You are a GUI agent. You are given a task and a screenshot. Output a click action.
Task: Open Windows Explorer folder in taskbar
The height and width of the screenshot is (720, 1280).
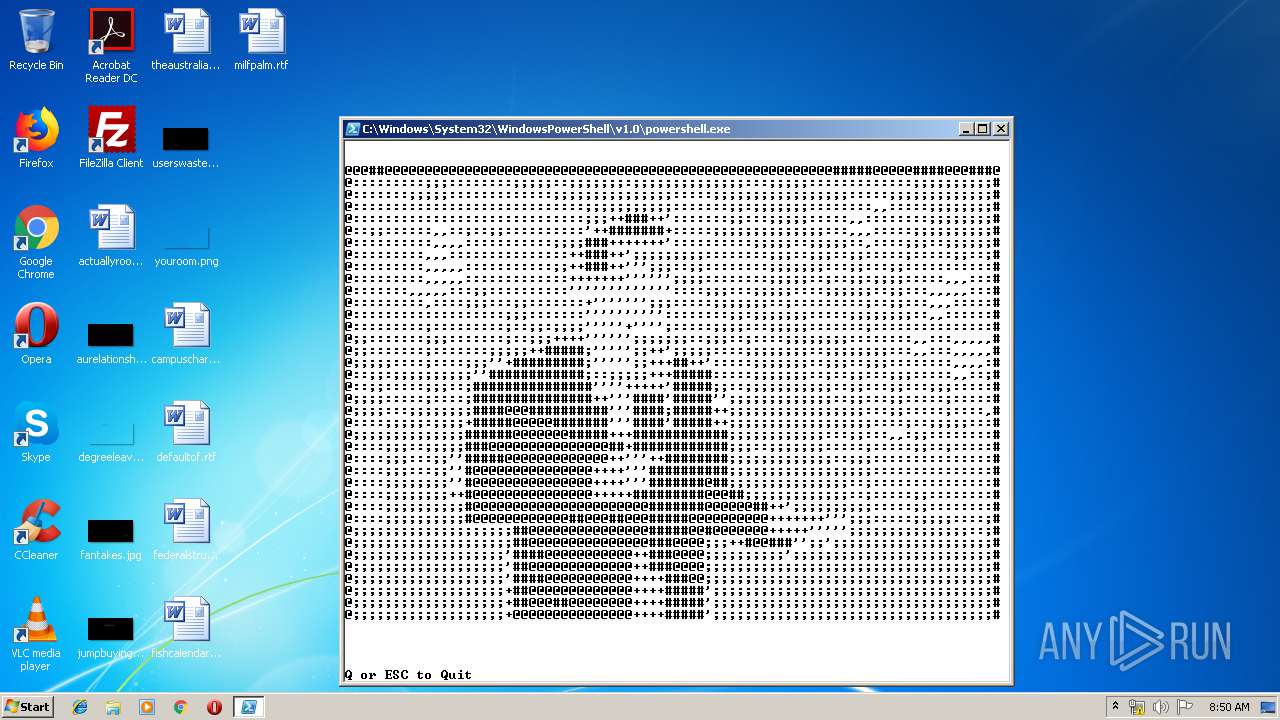point(113,707)
